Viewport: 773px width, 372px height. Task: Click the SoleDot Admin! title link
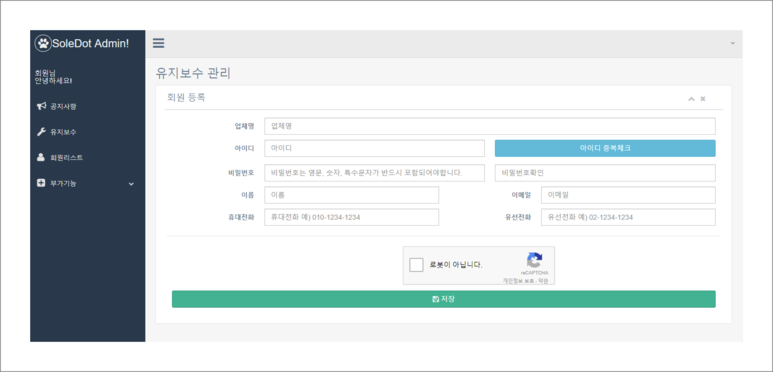click(x=91, y=43)
